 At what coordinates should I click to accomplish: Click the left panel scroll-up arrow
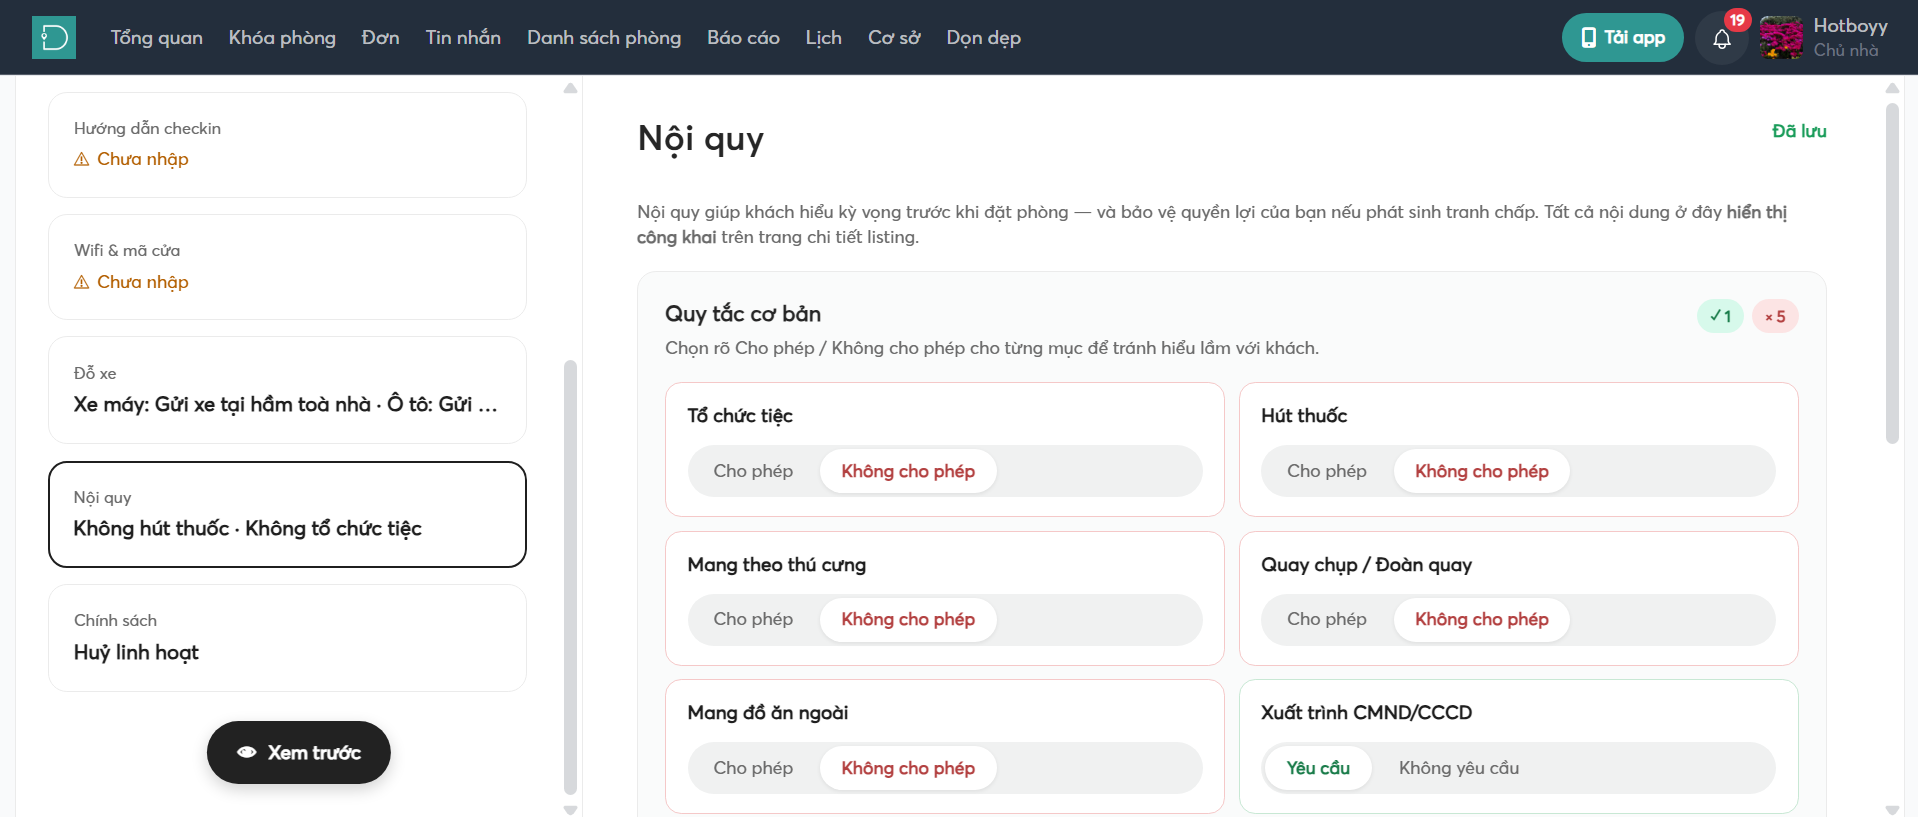(571, 88)
